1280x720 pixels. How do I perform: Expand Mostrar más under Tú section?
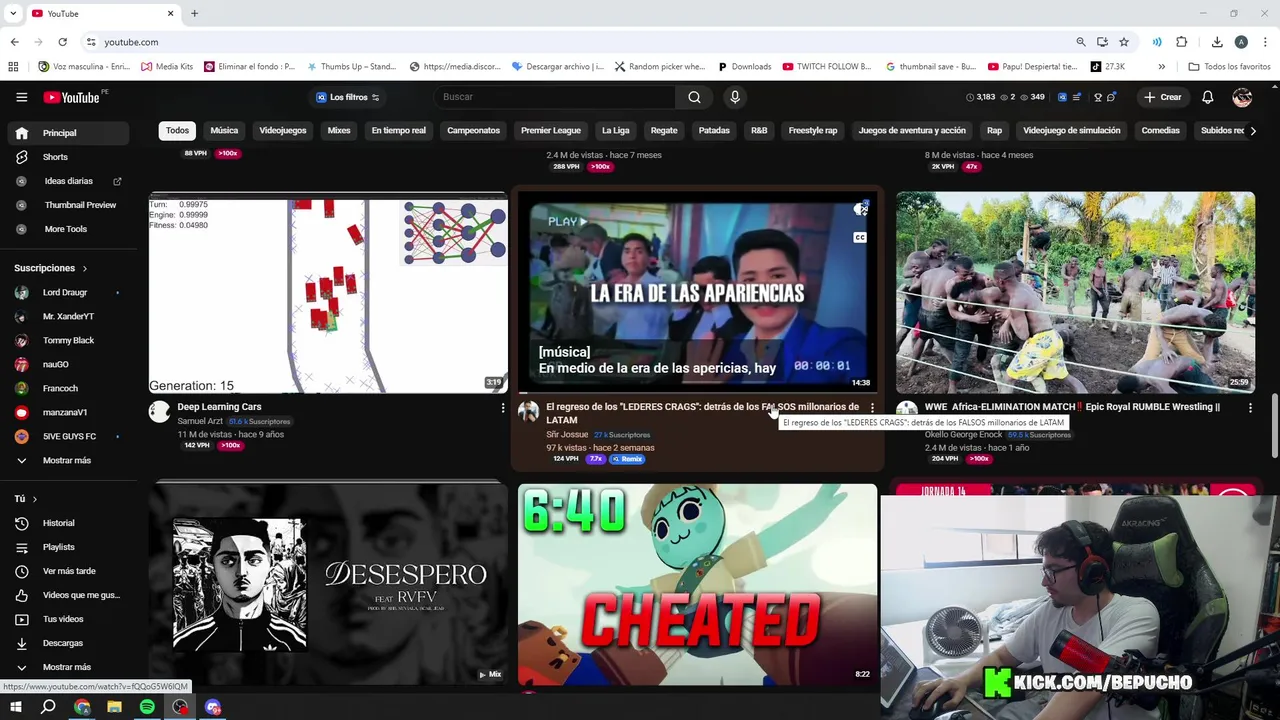coord(66,667)
